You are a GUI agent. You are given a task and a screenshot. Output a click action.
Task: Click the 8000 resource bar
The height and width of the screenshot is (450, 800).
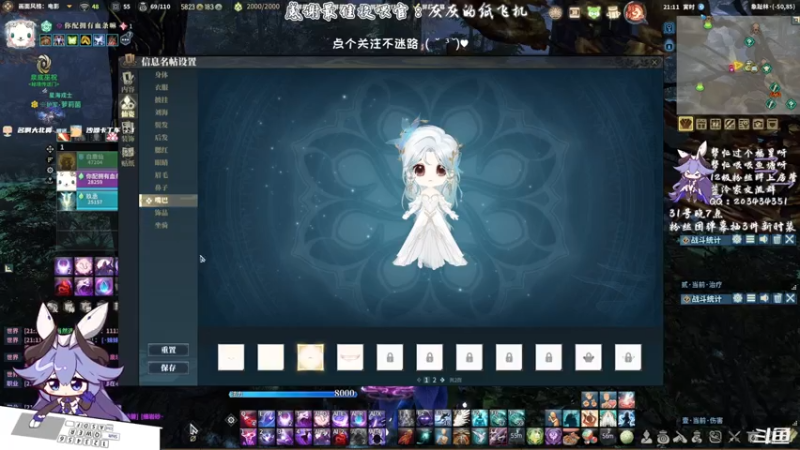click(x=293, y=393)
